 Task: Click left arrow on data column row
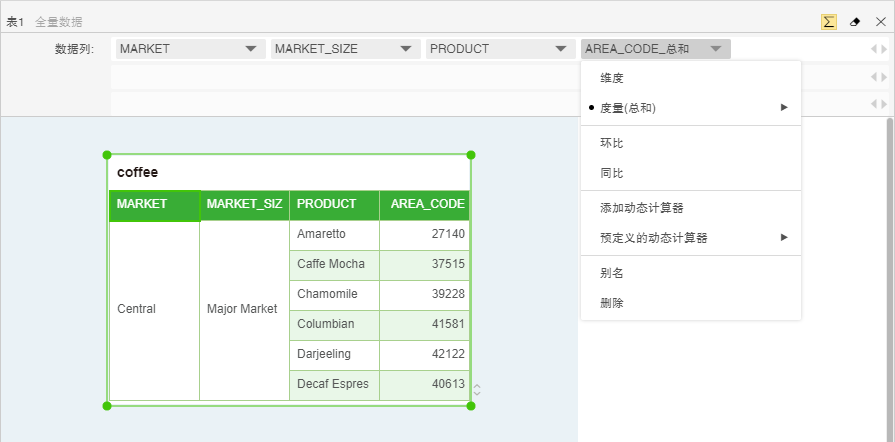point(873,49)
